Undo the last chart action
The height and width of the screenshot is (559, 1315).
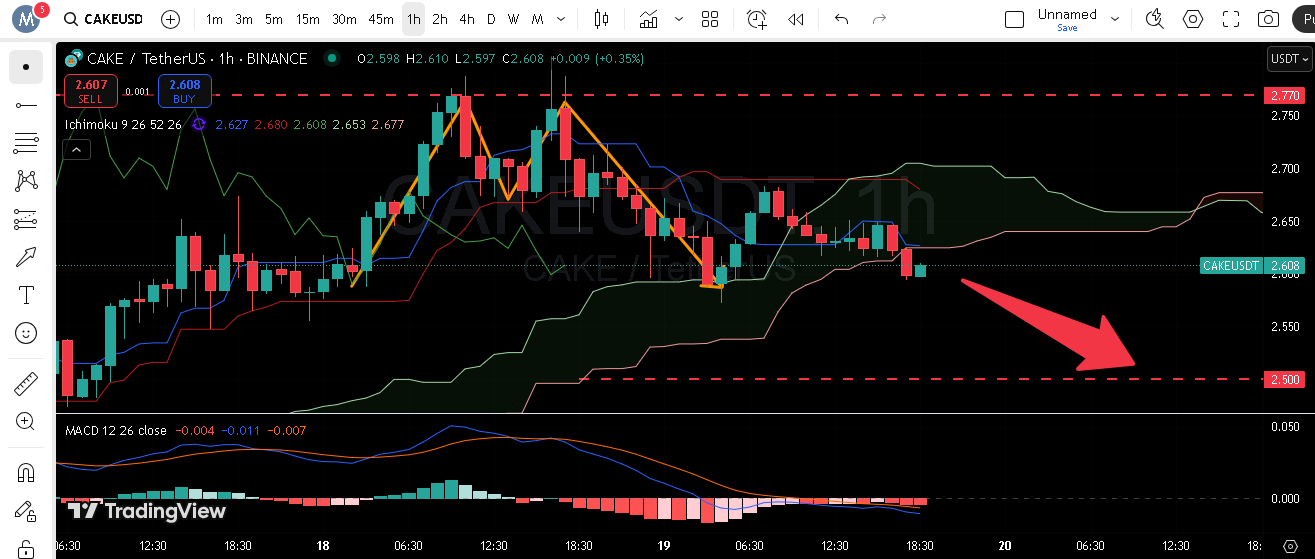[x=841, y=19]
